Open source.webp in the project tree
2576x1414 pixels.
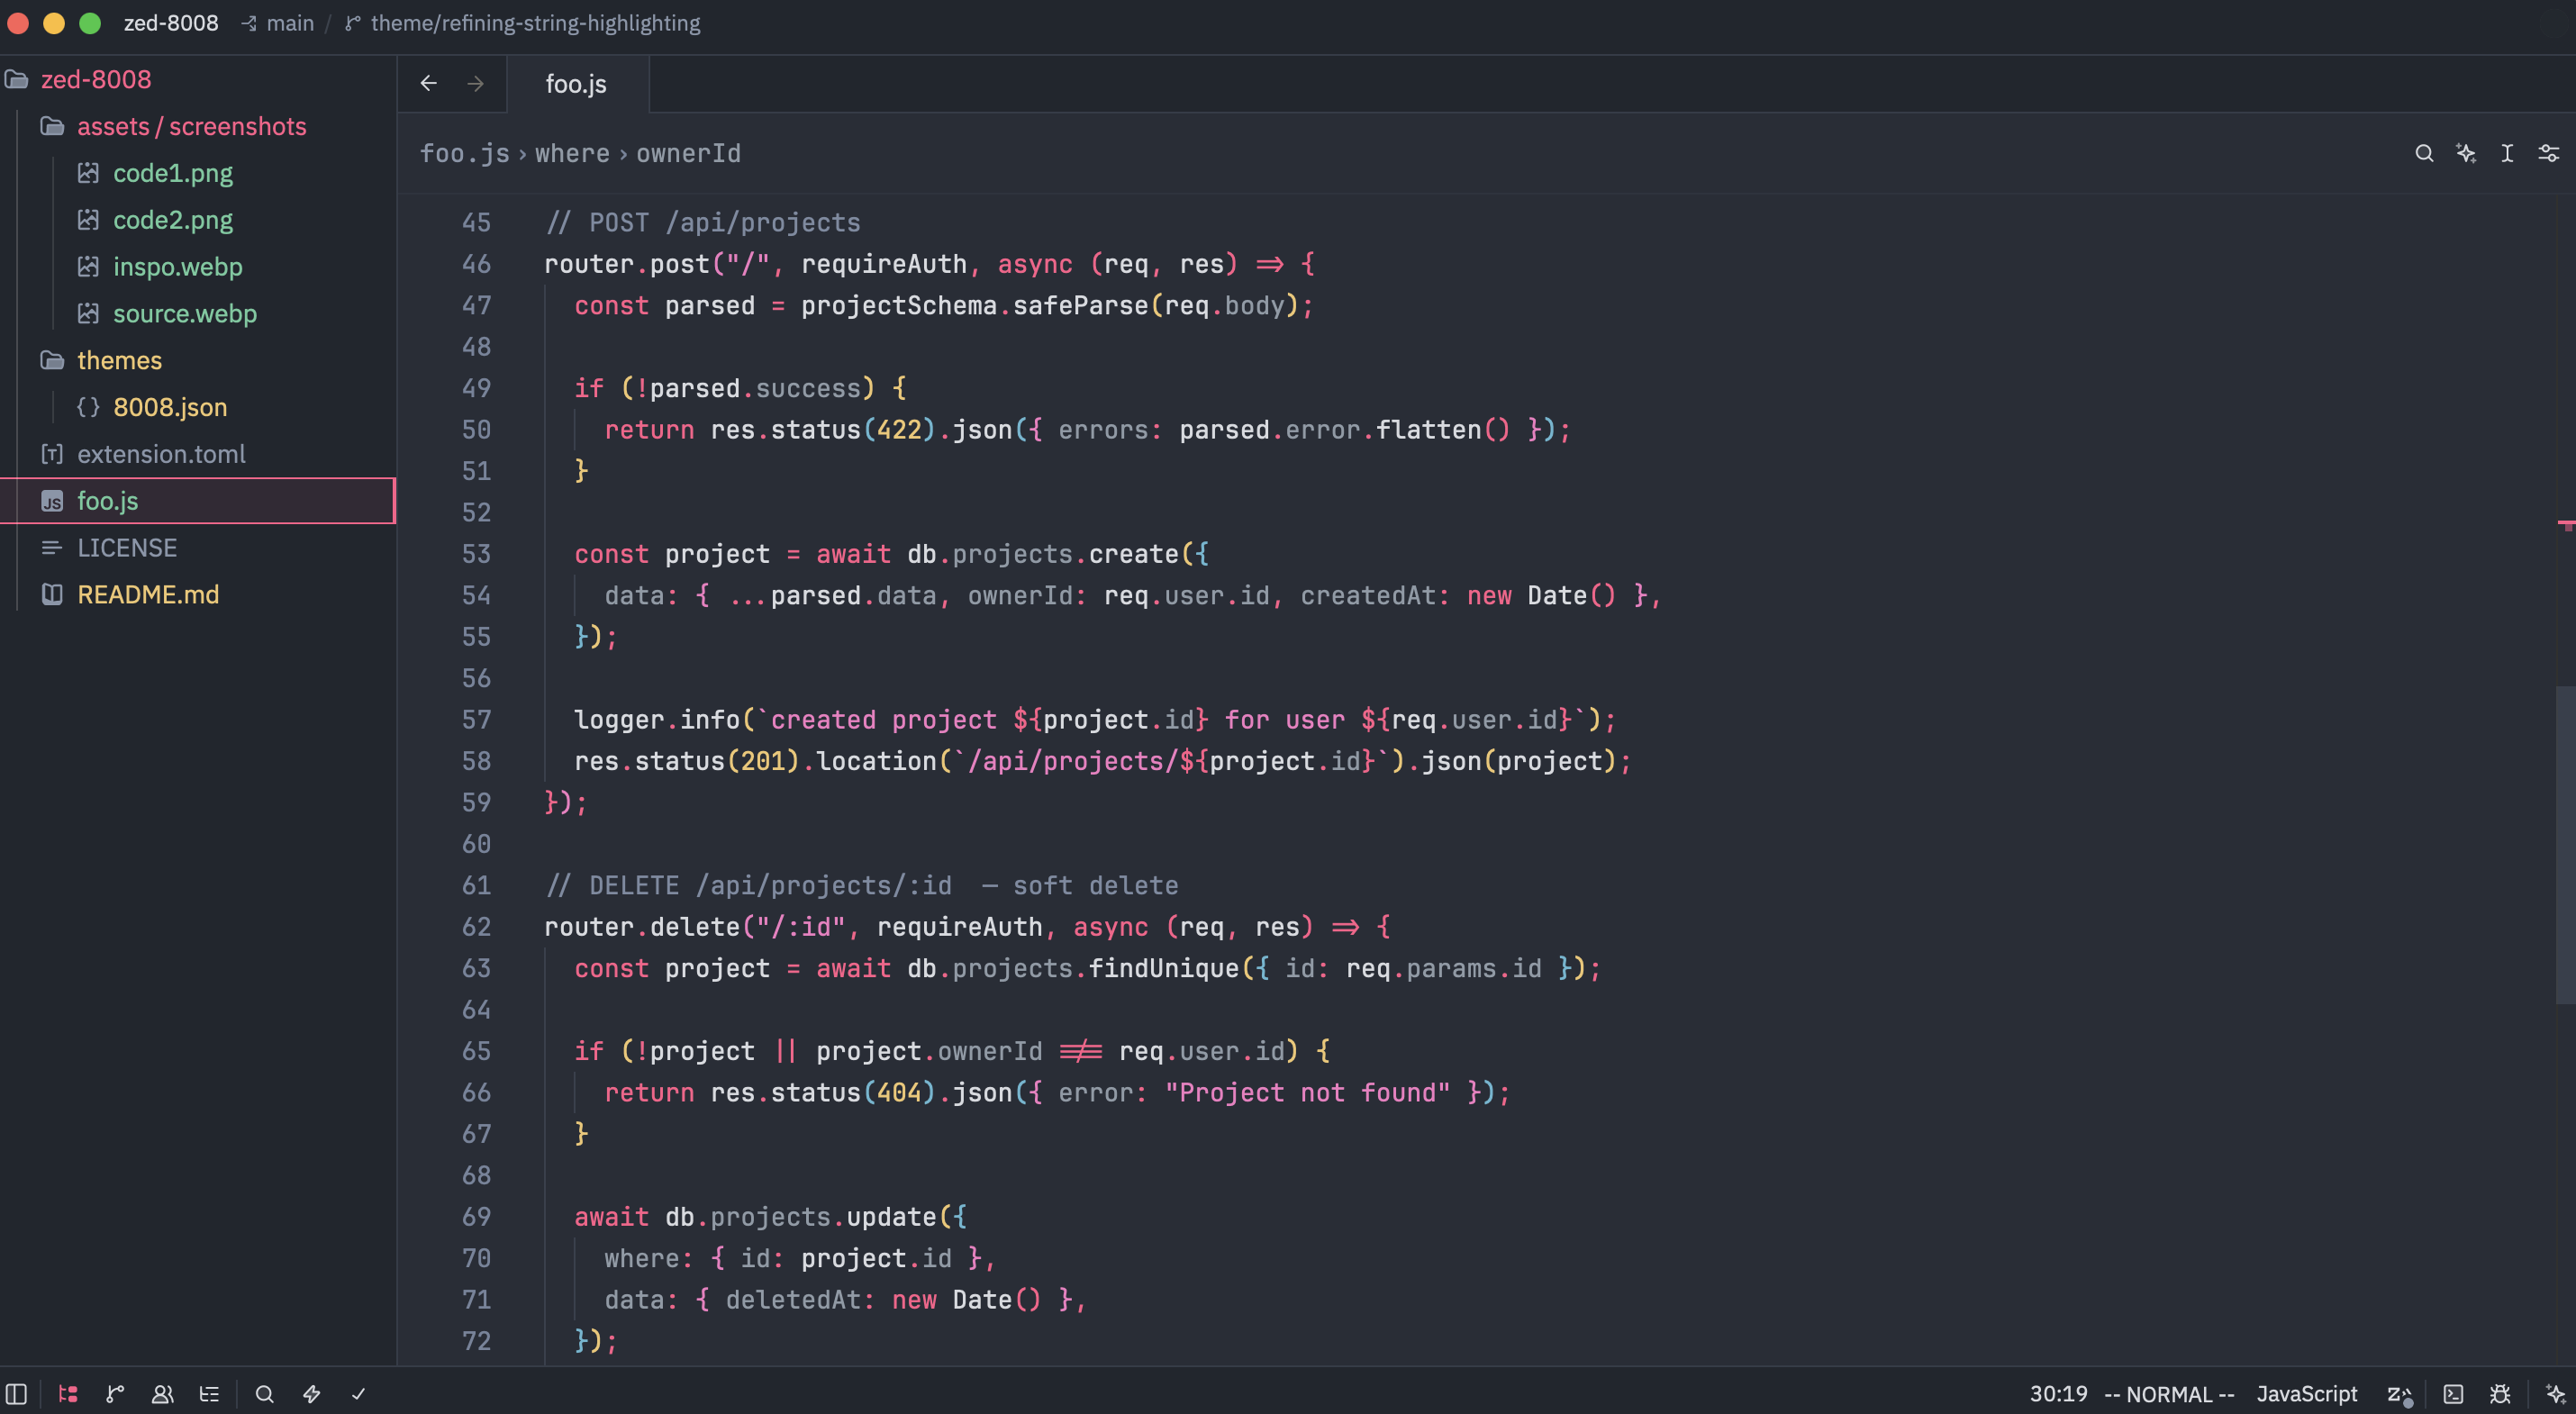pos(184,314)
